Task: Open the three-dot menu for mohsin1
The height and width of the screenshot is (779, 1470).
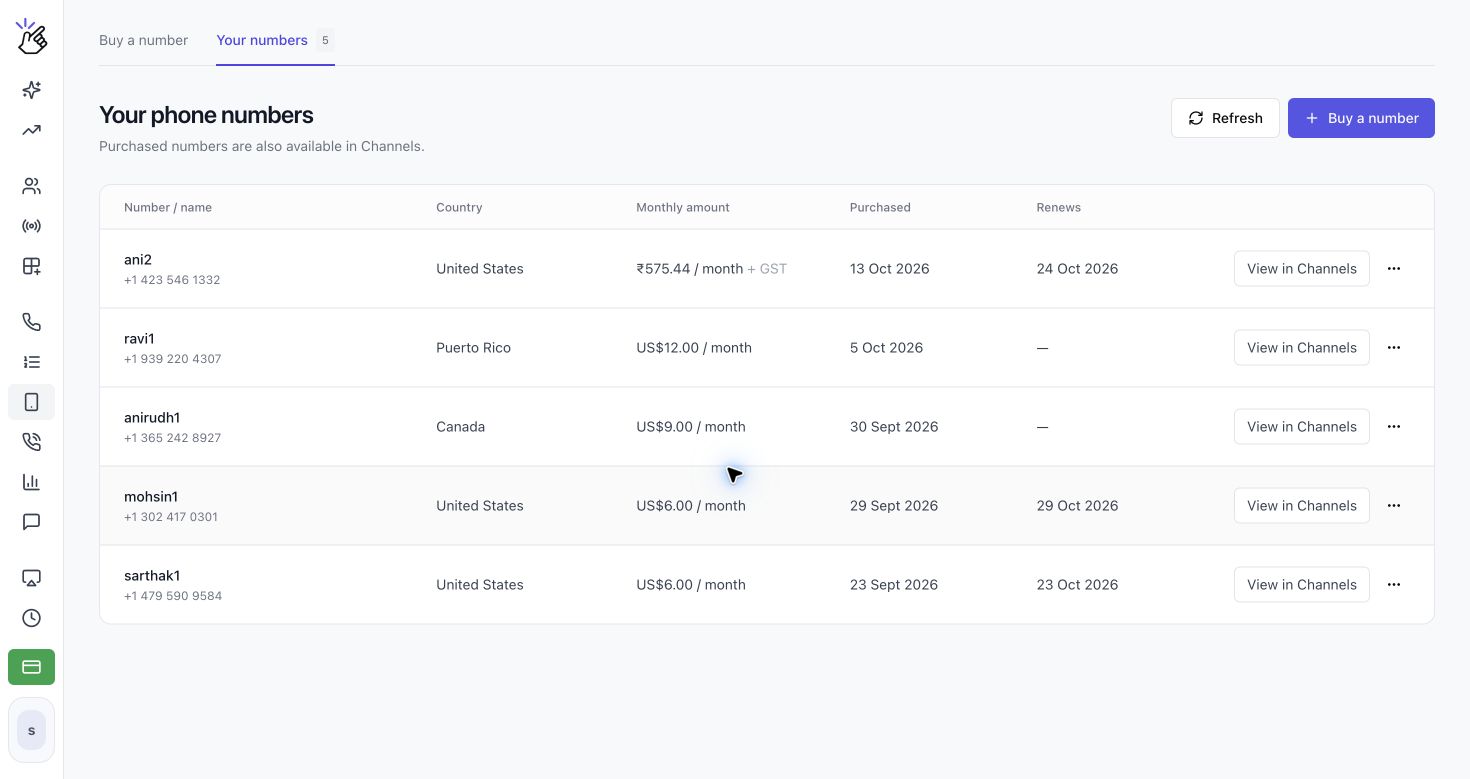Action: point(1394,505)
